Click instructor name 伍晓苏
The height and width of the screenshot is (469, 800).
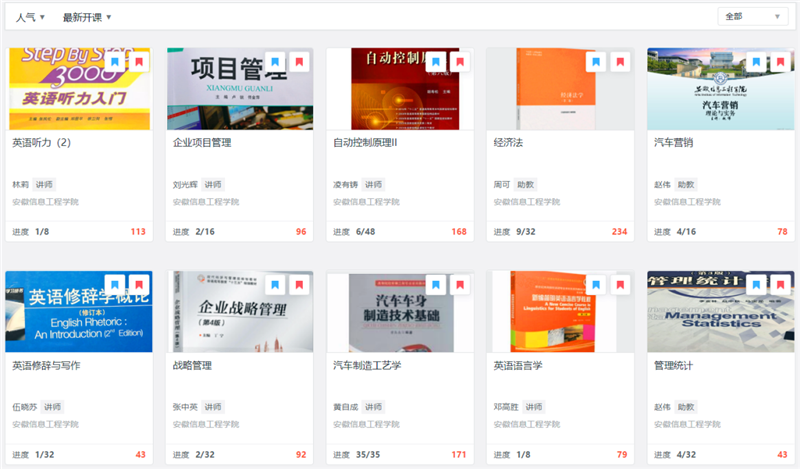(x=24, y=407)
